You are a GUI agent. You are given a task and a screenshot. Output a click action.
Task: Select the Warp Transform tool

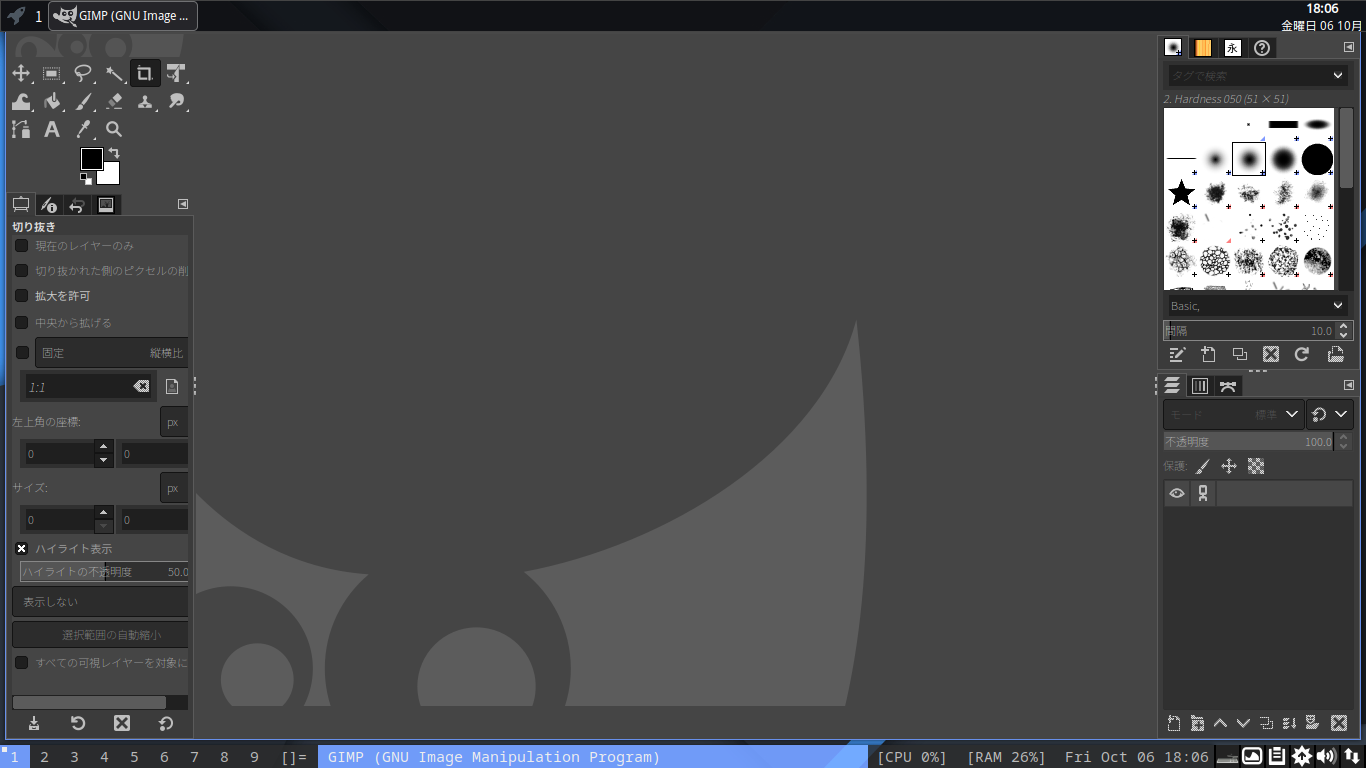tap(21, 101)
